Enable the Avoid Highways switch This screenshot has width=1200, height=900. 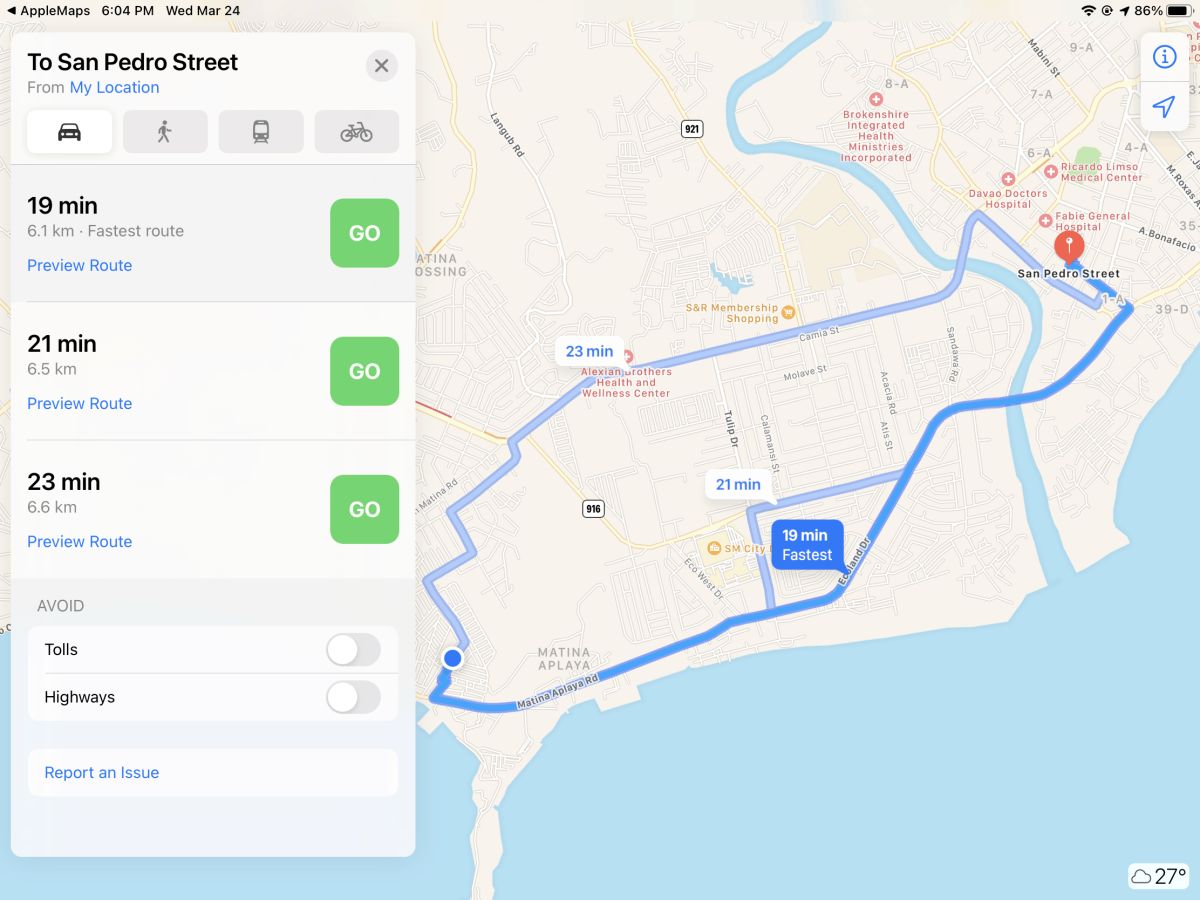pyautogui.click(x=354, y=697)
